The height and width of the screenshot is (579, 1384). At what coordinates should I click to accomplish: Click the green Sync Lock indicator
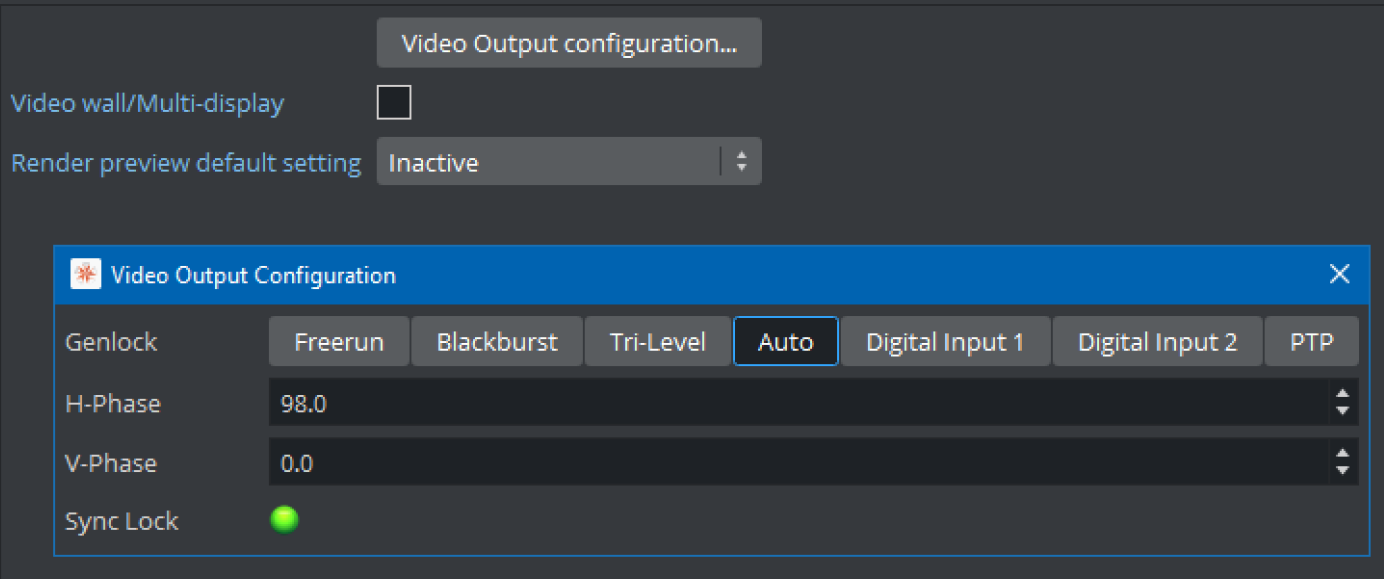[285, 520]
